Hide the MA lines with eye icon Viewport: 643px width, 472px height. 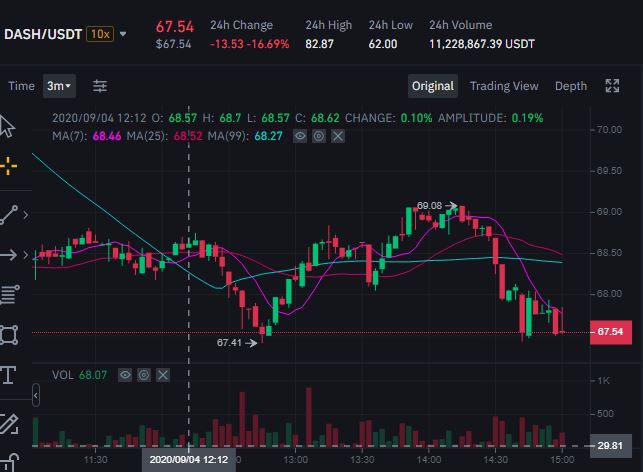pos(300,136)
